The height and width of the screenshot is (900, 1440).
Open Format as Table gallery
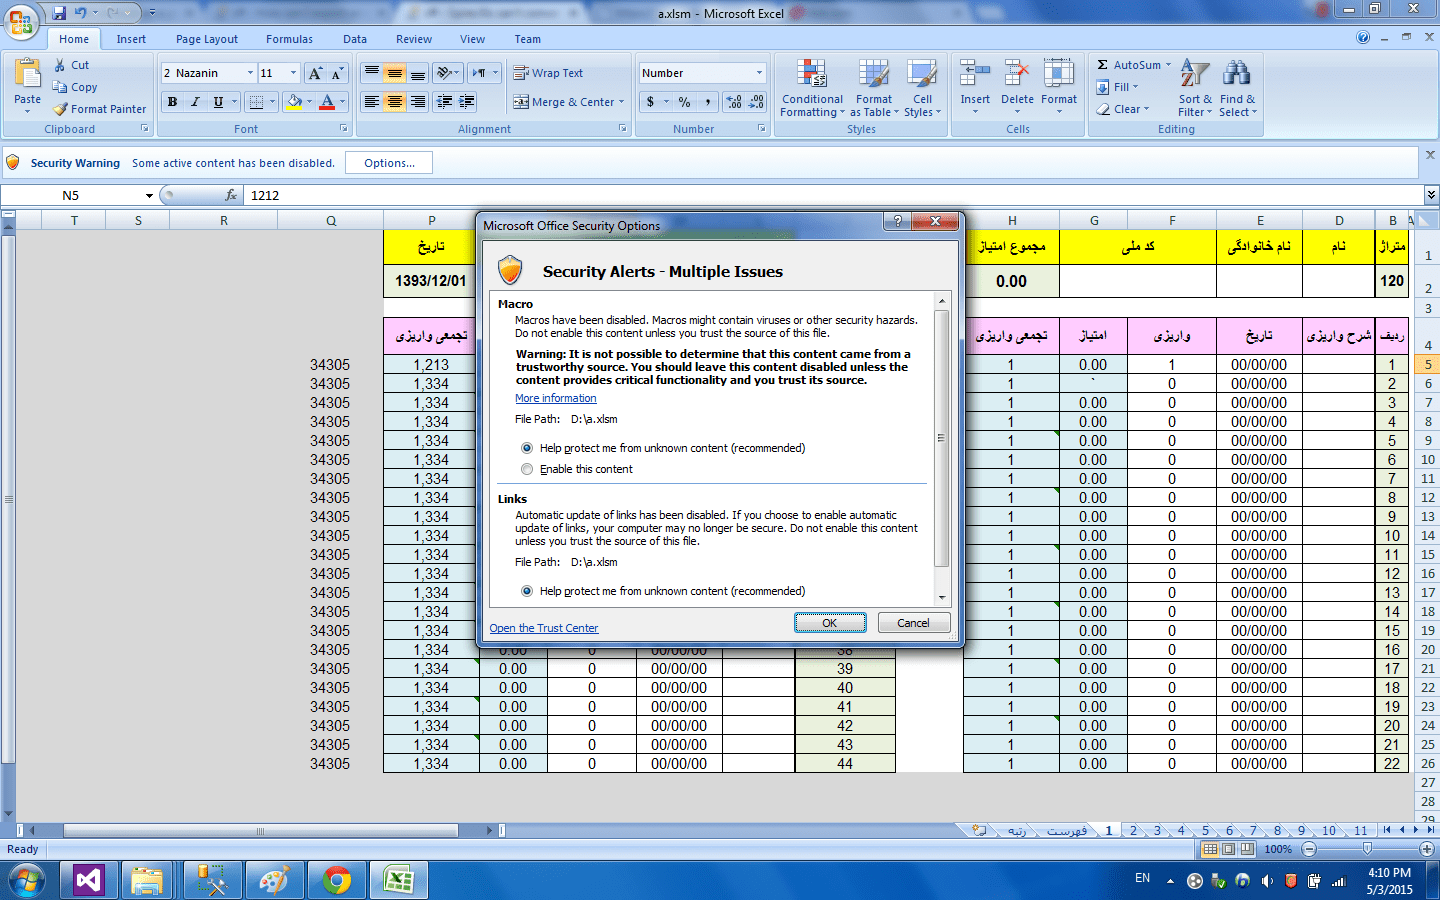(874, 88)
